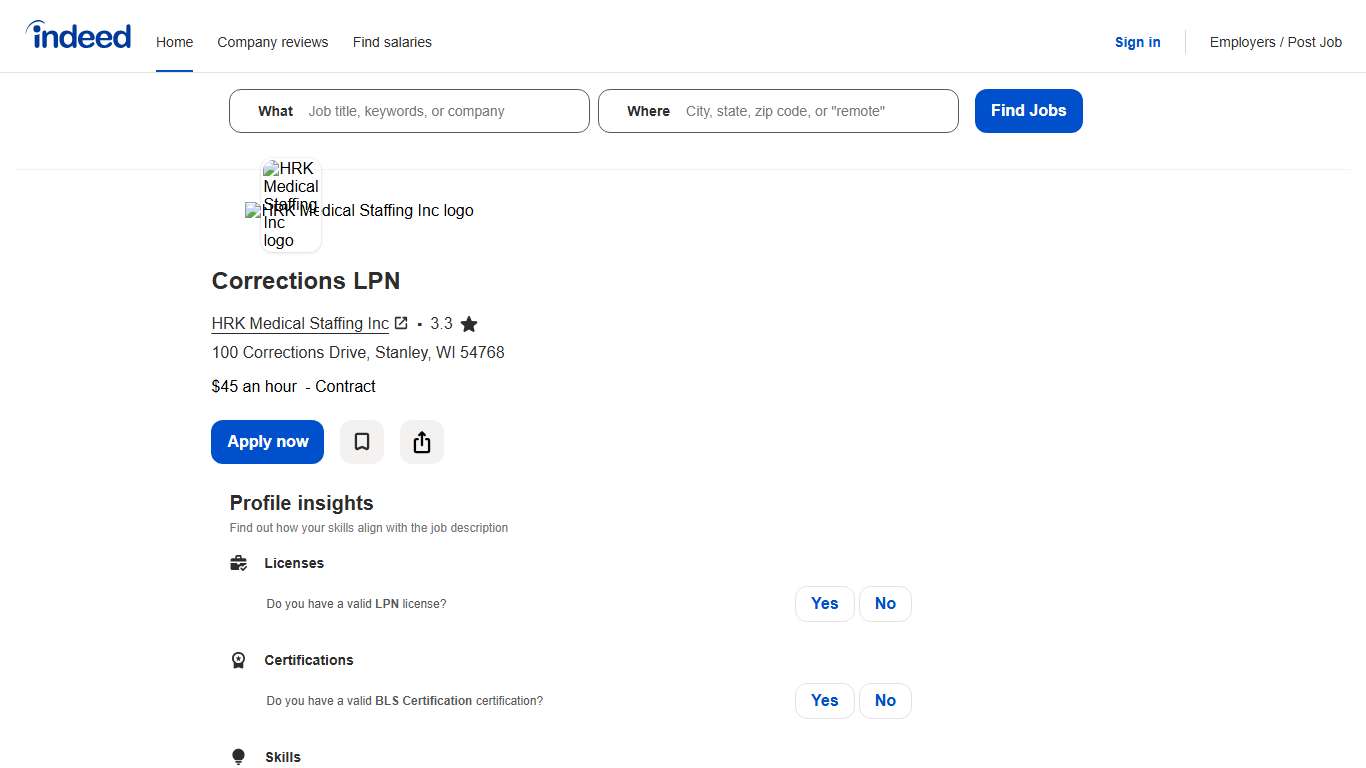Click the HRK Medical Staffing logo thumbnail

click(290, 204)
